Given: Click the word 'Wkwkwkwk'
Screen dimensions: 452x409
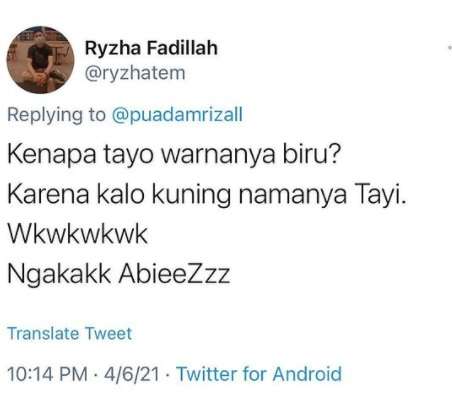Looking at the screenshot, I should coord(78,234).
